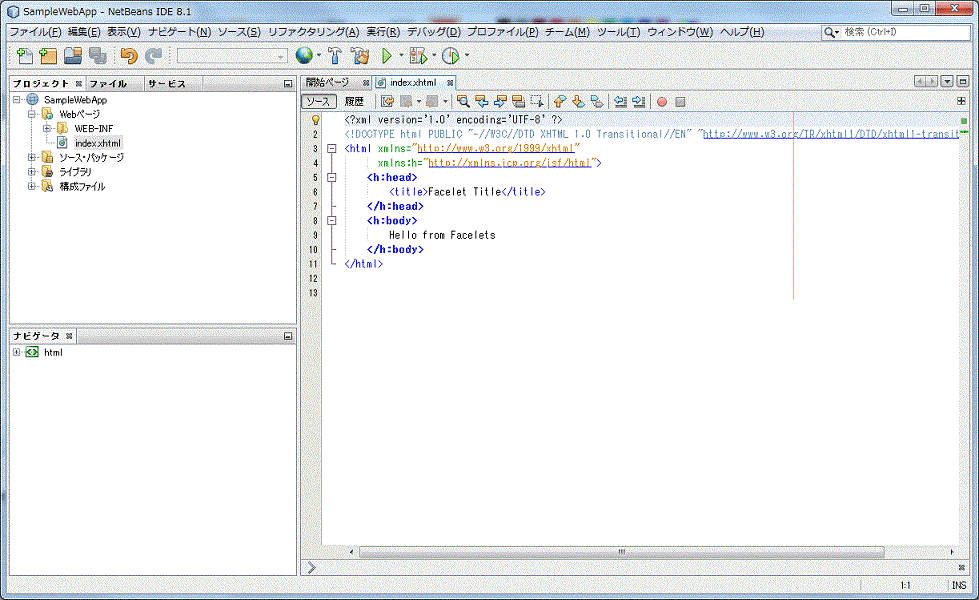Open the ファイル(F) menu
Viewport: 979px width, 600px height.
pyautogui.click(x=36, y=32)
